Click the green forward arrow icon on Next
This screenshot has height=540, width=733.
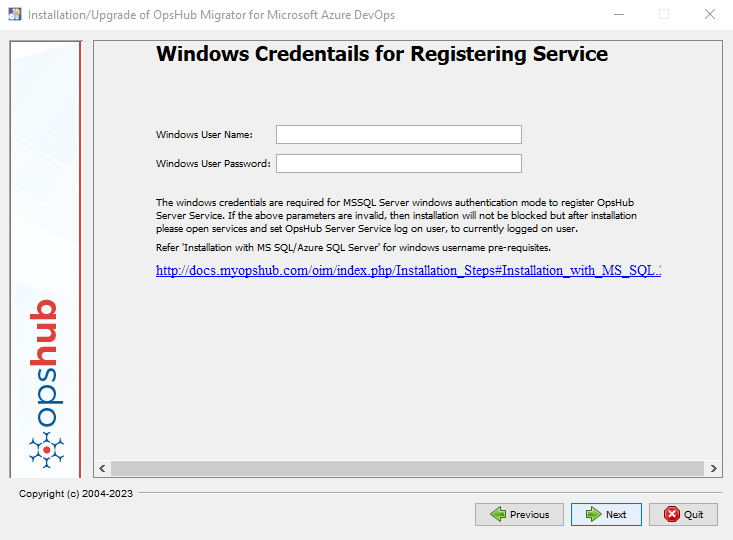pos(593,514)
